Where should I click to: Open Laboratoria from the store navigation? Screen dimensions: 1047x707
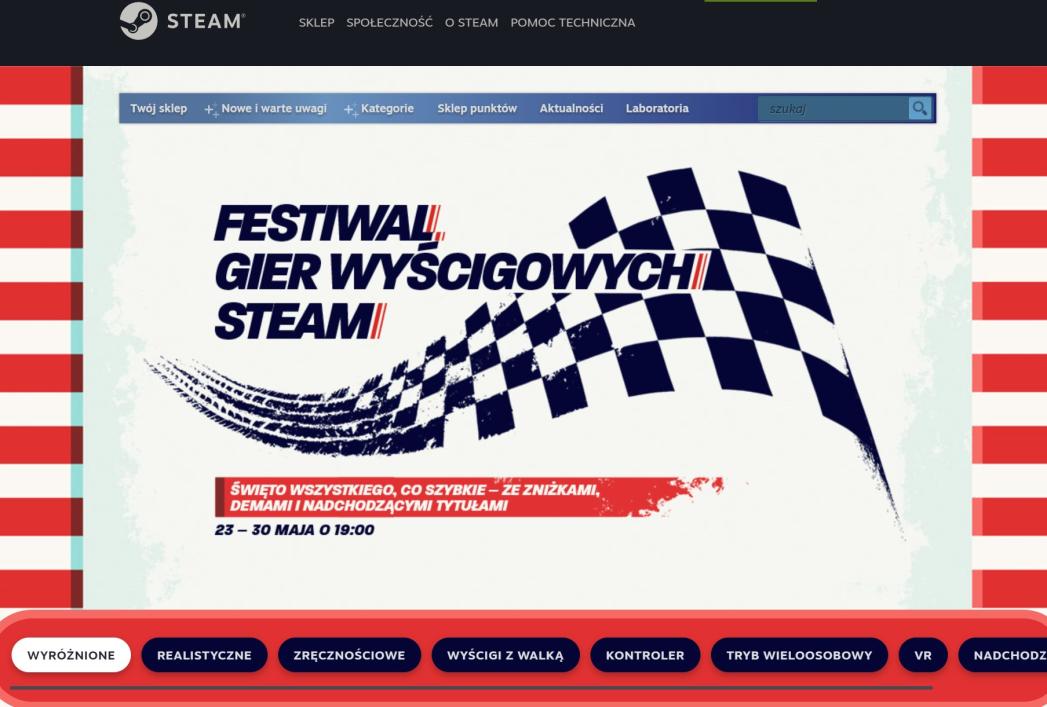pyautogui.click(x=656, y=108)
